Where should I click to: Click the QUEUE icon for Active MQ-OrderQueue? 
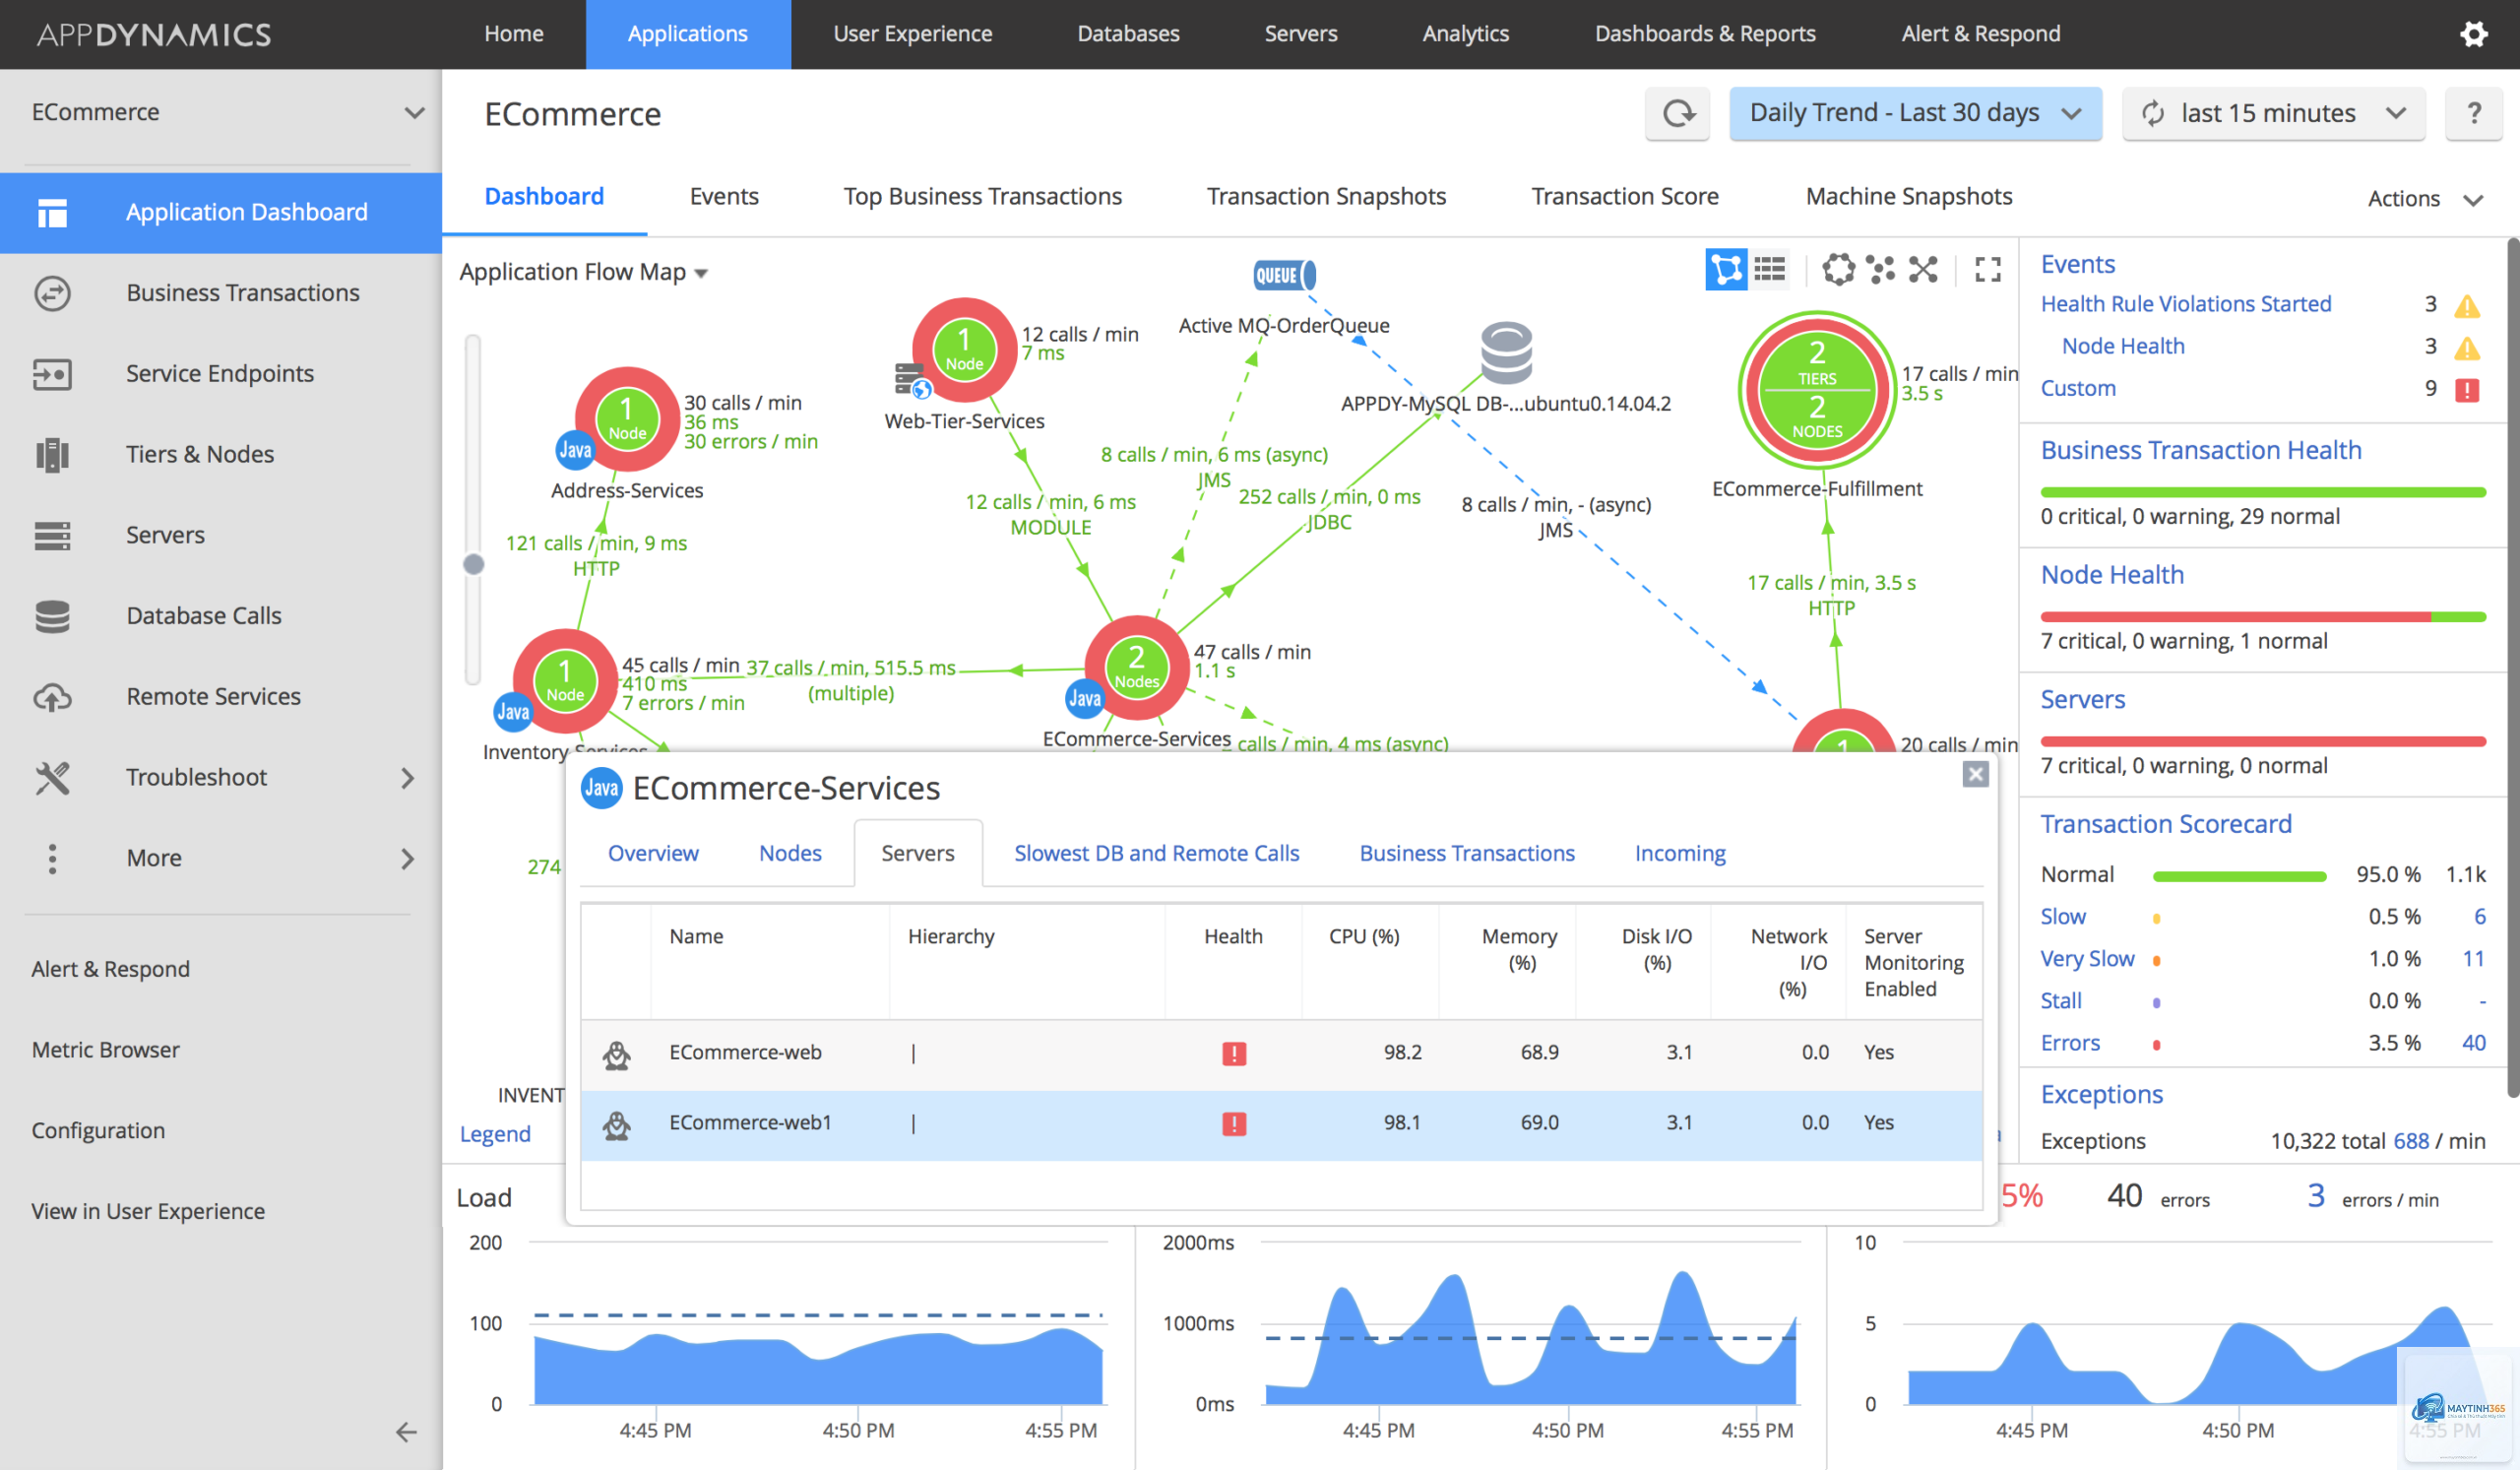click(1285, 275)
